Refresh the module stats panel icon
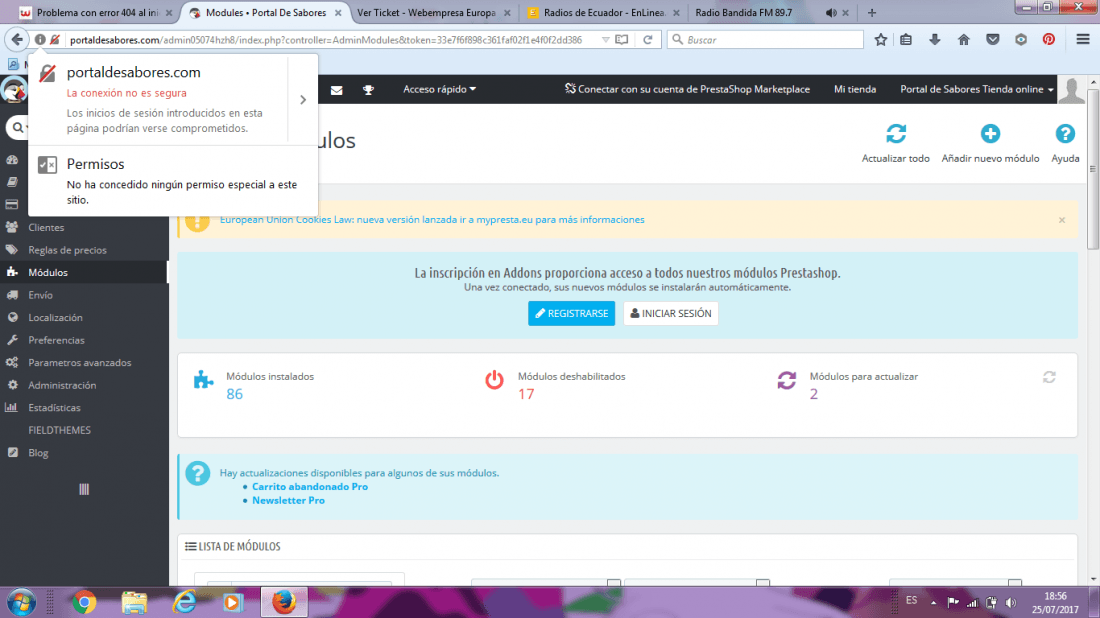The height and width of the screenshot is (618, 1100). click(1049, 377)
